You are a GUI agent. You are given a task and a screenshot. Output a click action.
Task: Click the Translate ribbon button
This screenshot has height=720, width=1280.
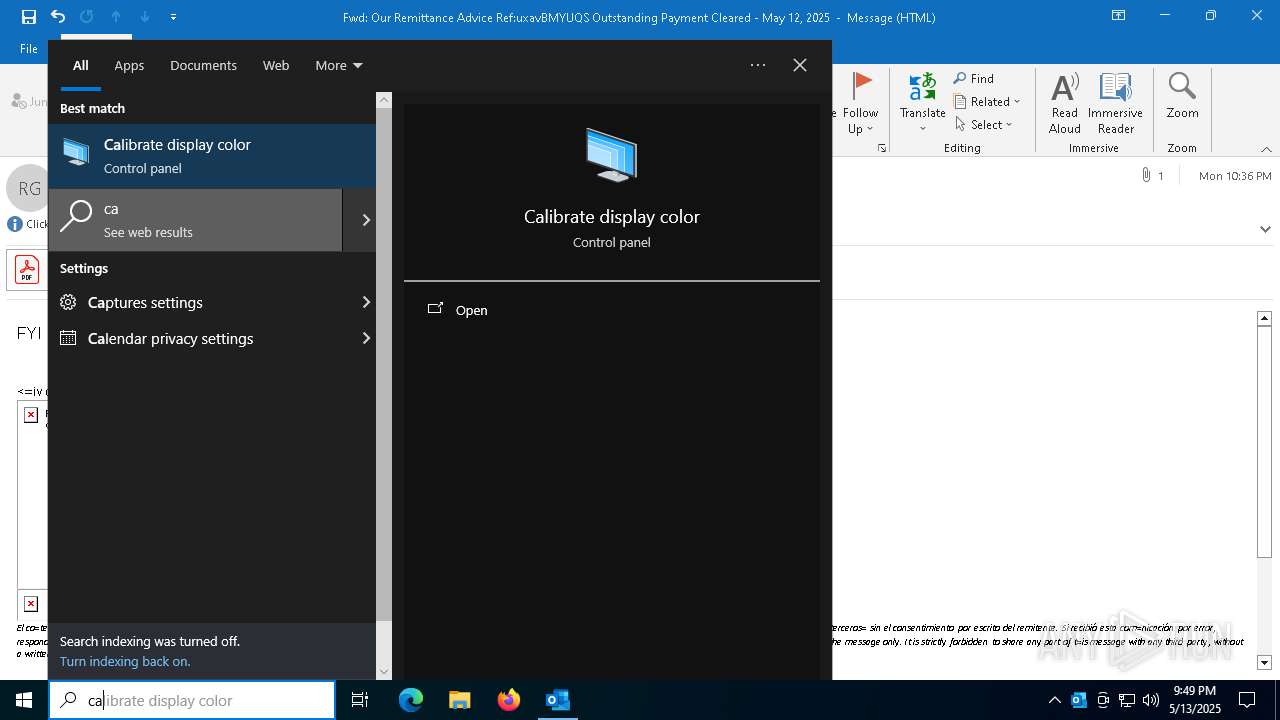922,103
